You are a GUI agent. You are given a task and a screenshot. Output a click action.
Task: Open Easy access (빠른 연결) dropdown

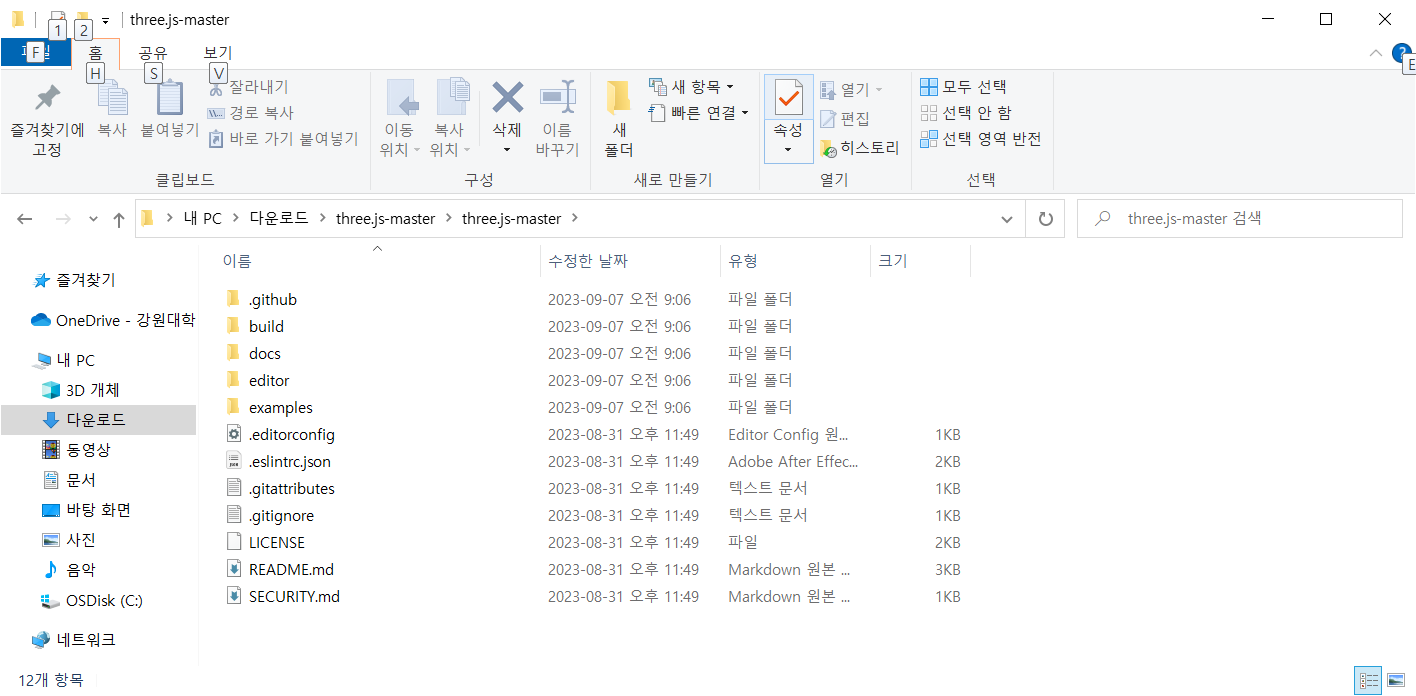tap(698, 113)
